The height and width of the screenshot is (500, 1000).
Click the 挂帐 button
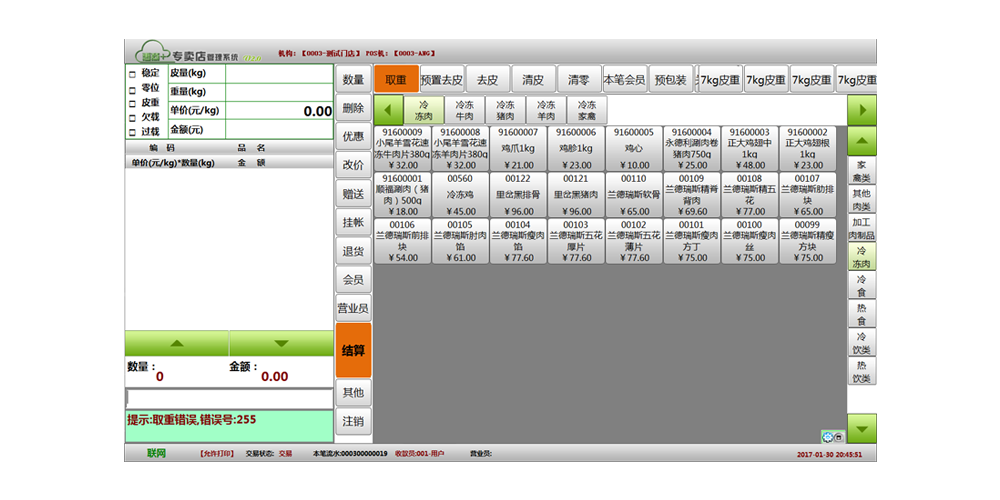(x=353, y=223)
